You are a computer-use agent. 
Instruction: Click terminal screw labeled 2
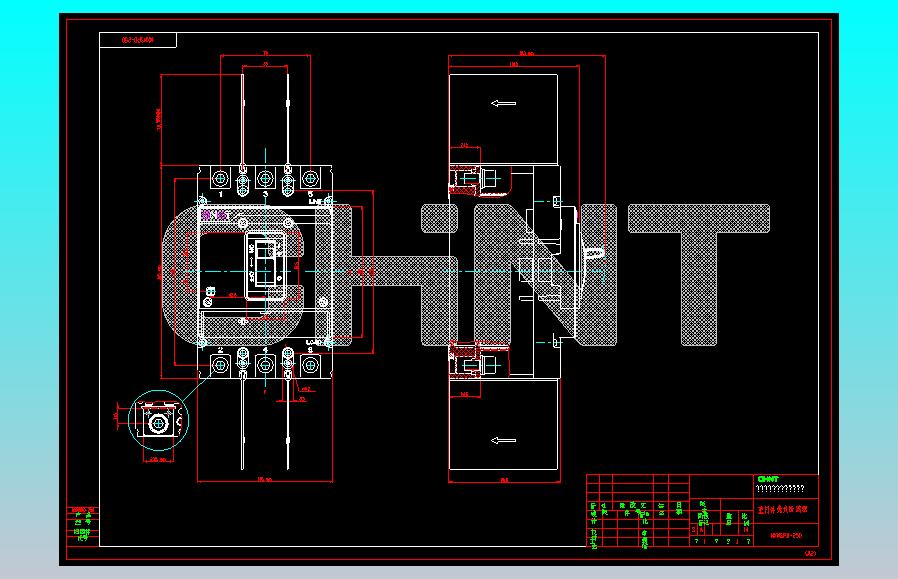[220, 364]
